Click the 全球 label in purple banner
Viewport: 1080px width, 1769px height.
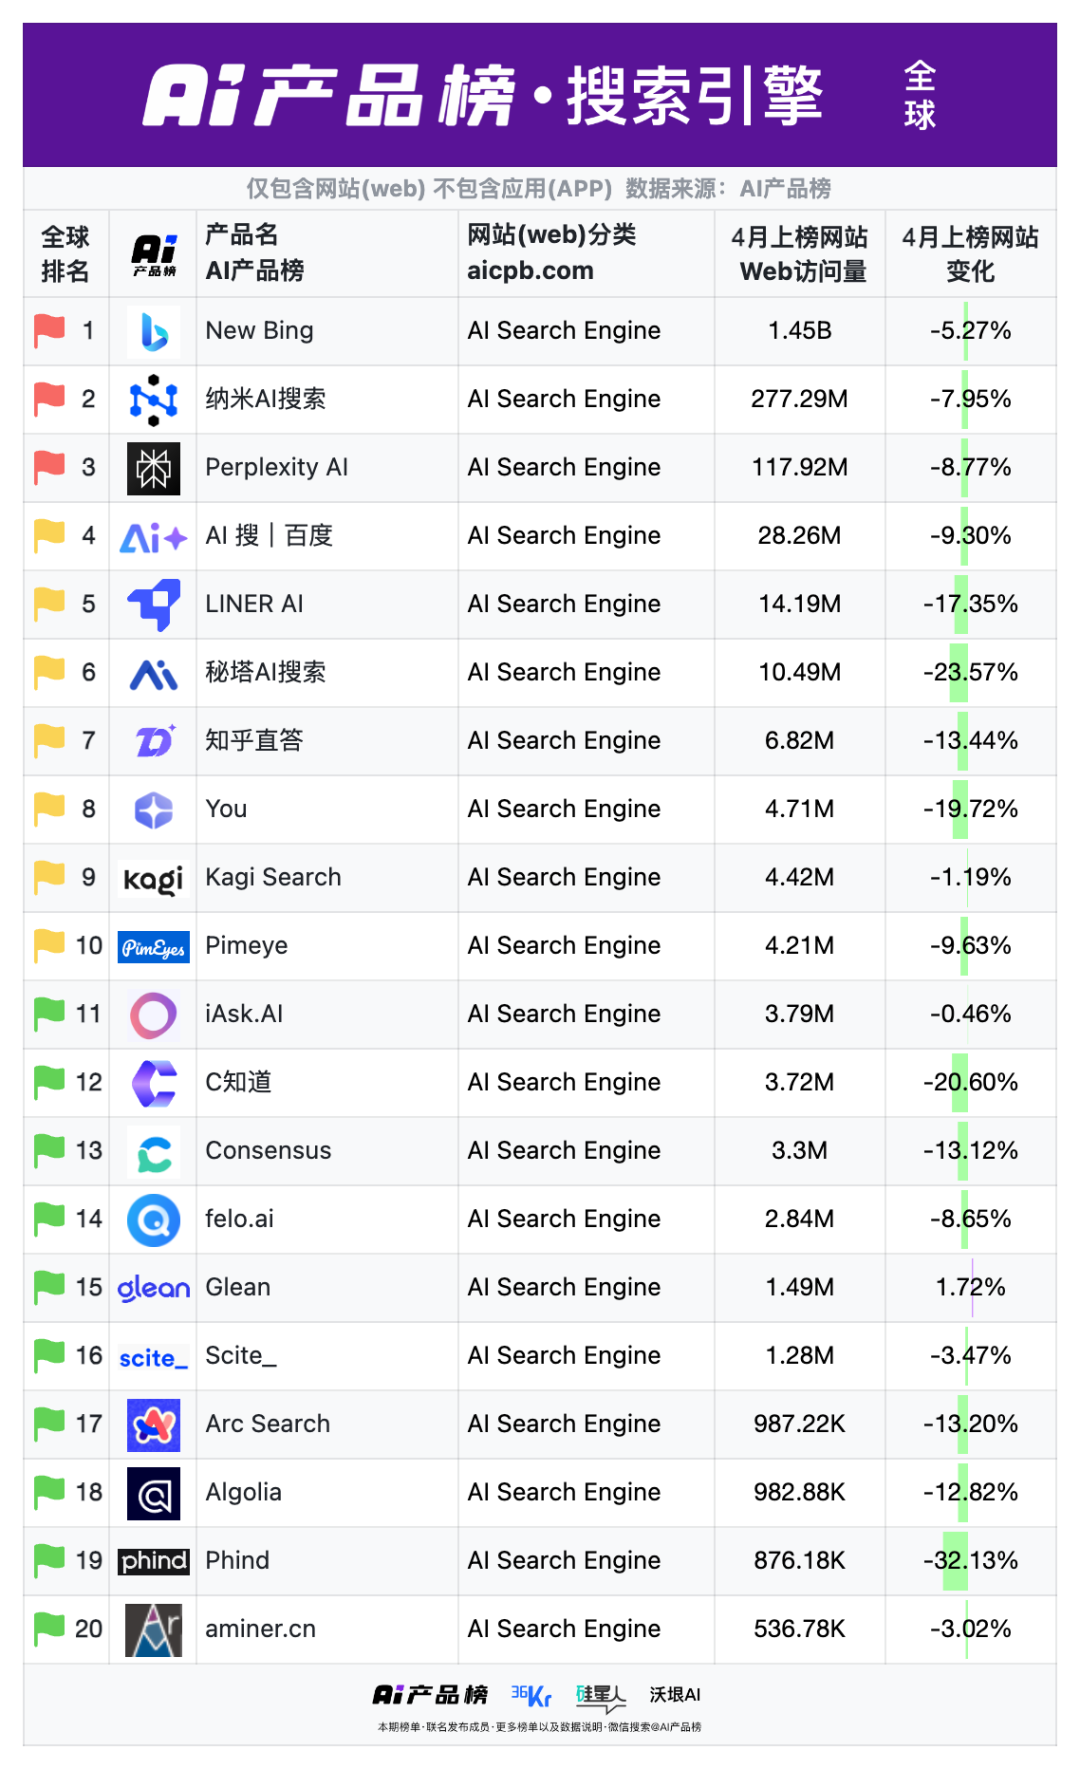pos(920,96)
